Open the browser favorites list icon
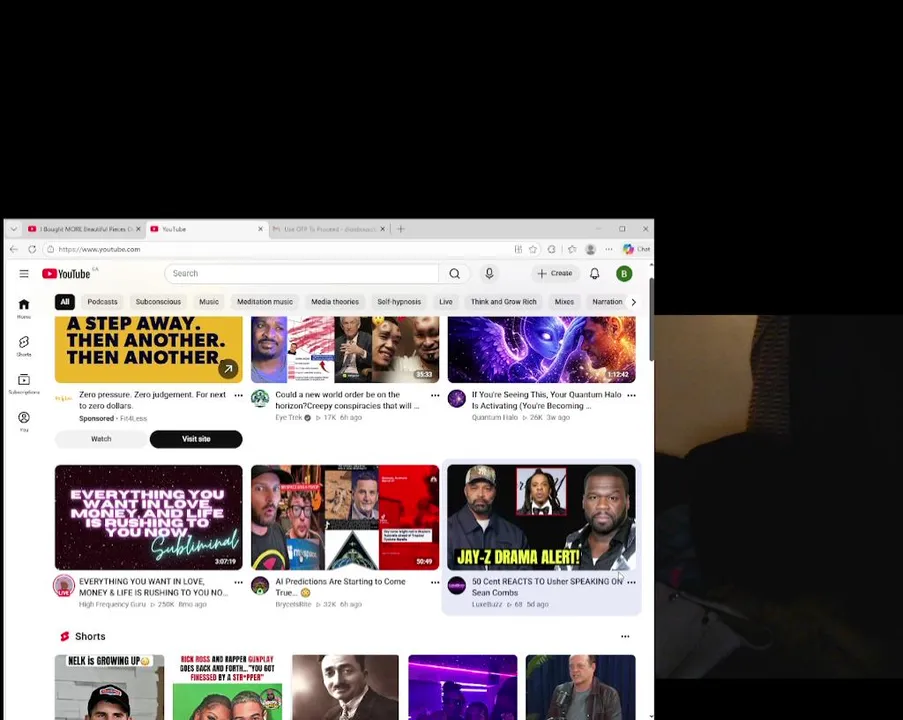903x720 pixels. coord(572,249)
